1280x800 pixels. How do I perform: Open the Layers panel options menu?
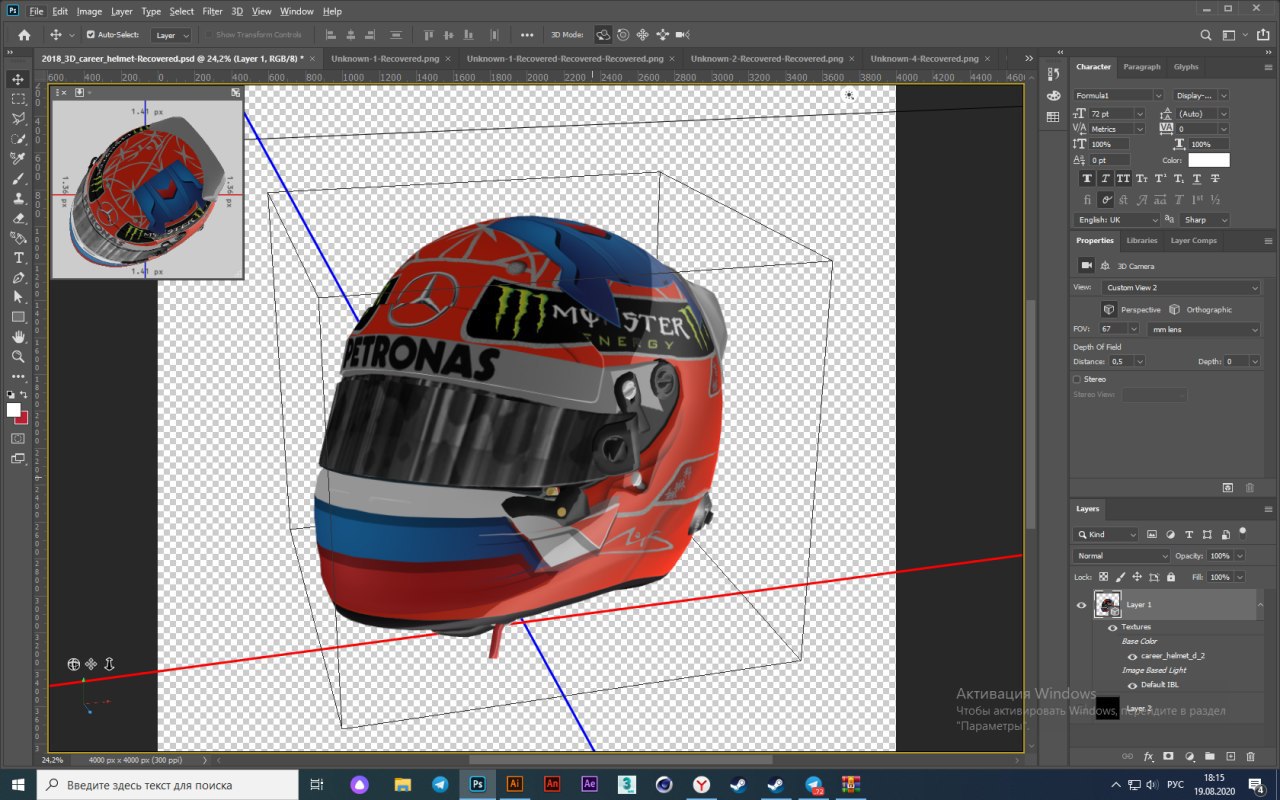[x=1268, y=509]
